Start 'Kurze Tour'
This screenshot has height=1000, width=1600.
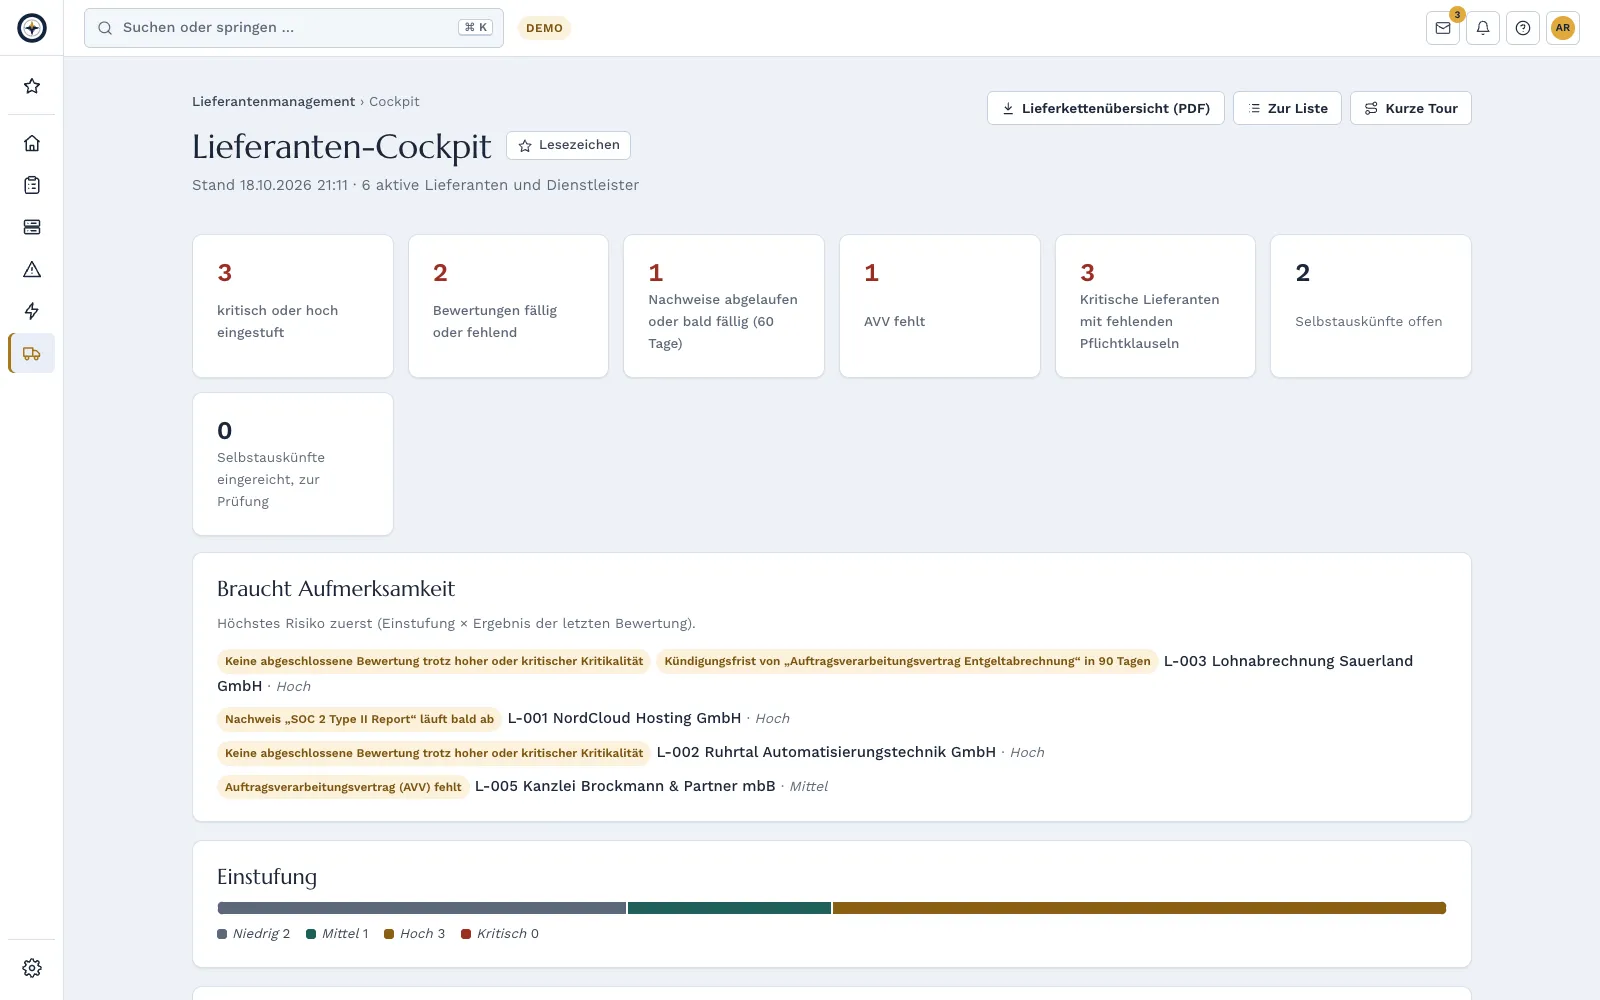point(1411,108)
